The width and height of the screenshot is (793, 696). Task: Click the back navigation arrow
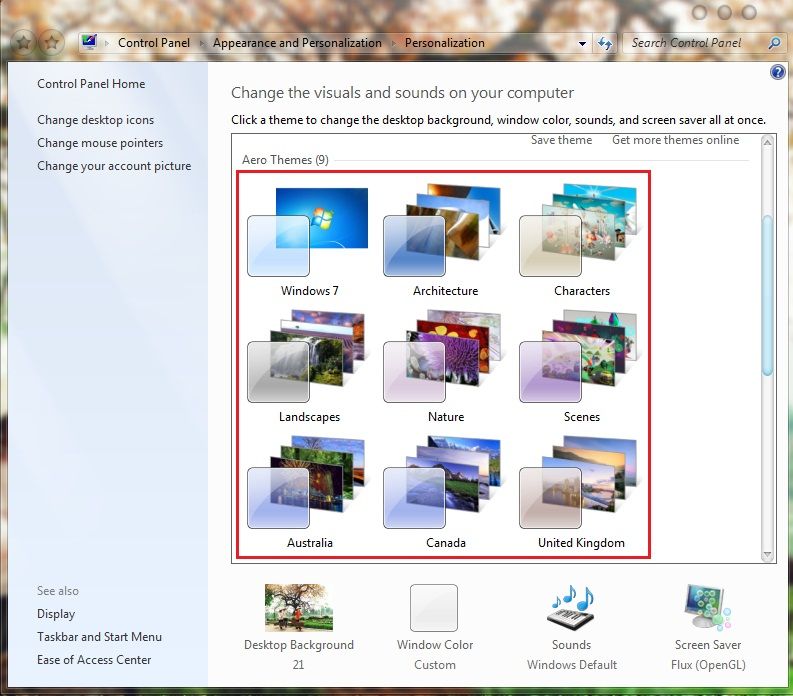click(23, 43)
